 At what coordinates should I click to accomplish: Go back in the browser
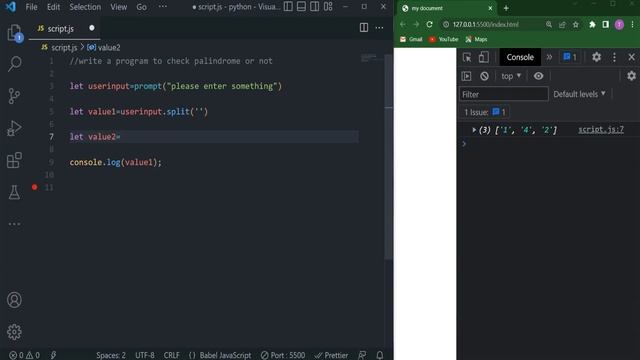click(x=403, y=24)
